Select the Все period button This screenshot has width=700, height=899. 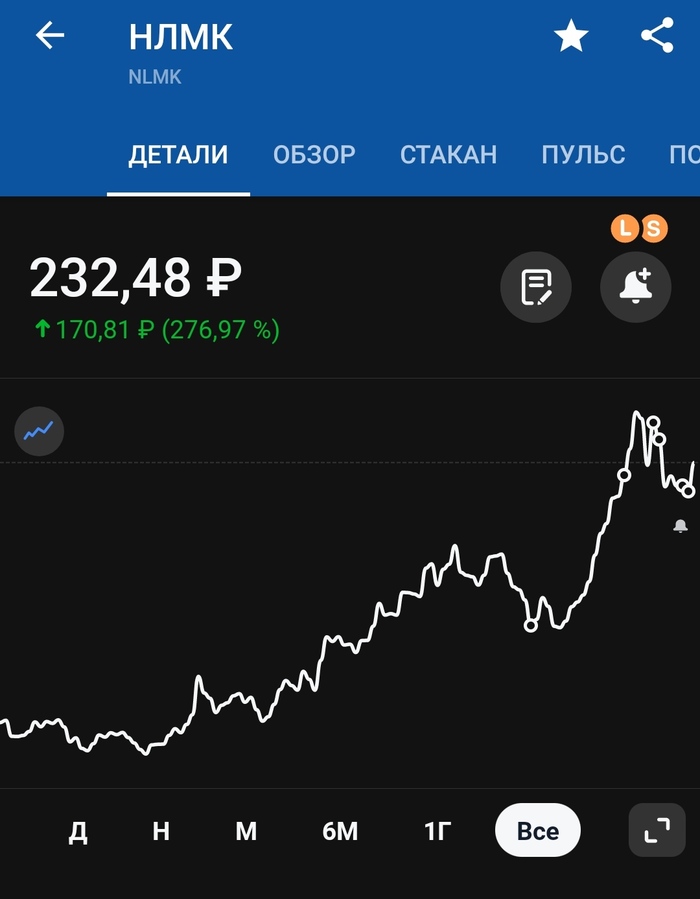[538, 831]
